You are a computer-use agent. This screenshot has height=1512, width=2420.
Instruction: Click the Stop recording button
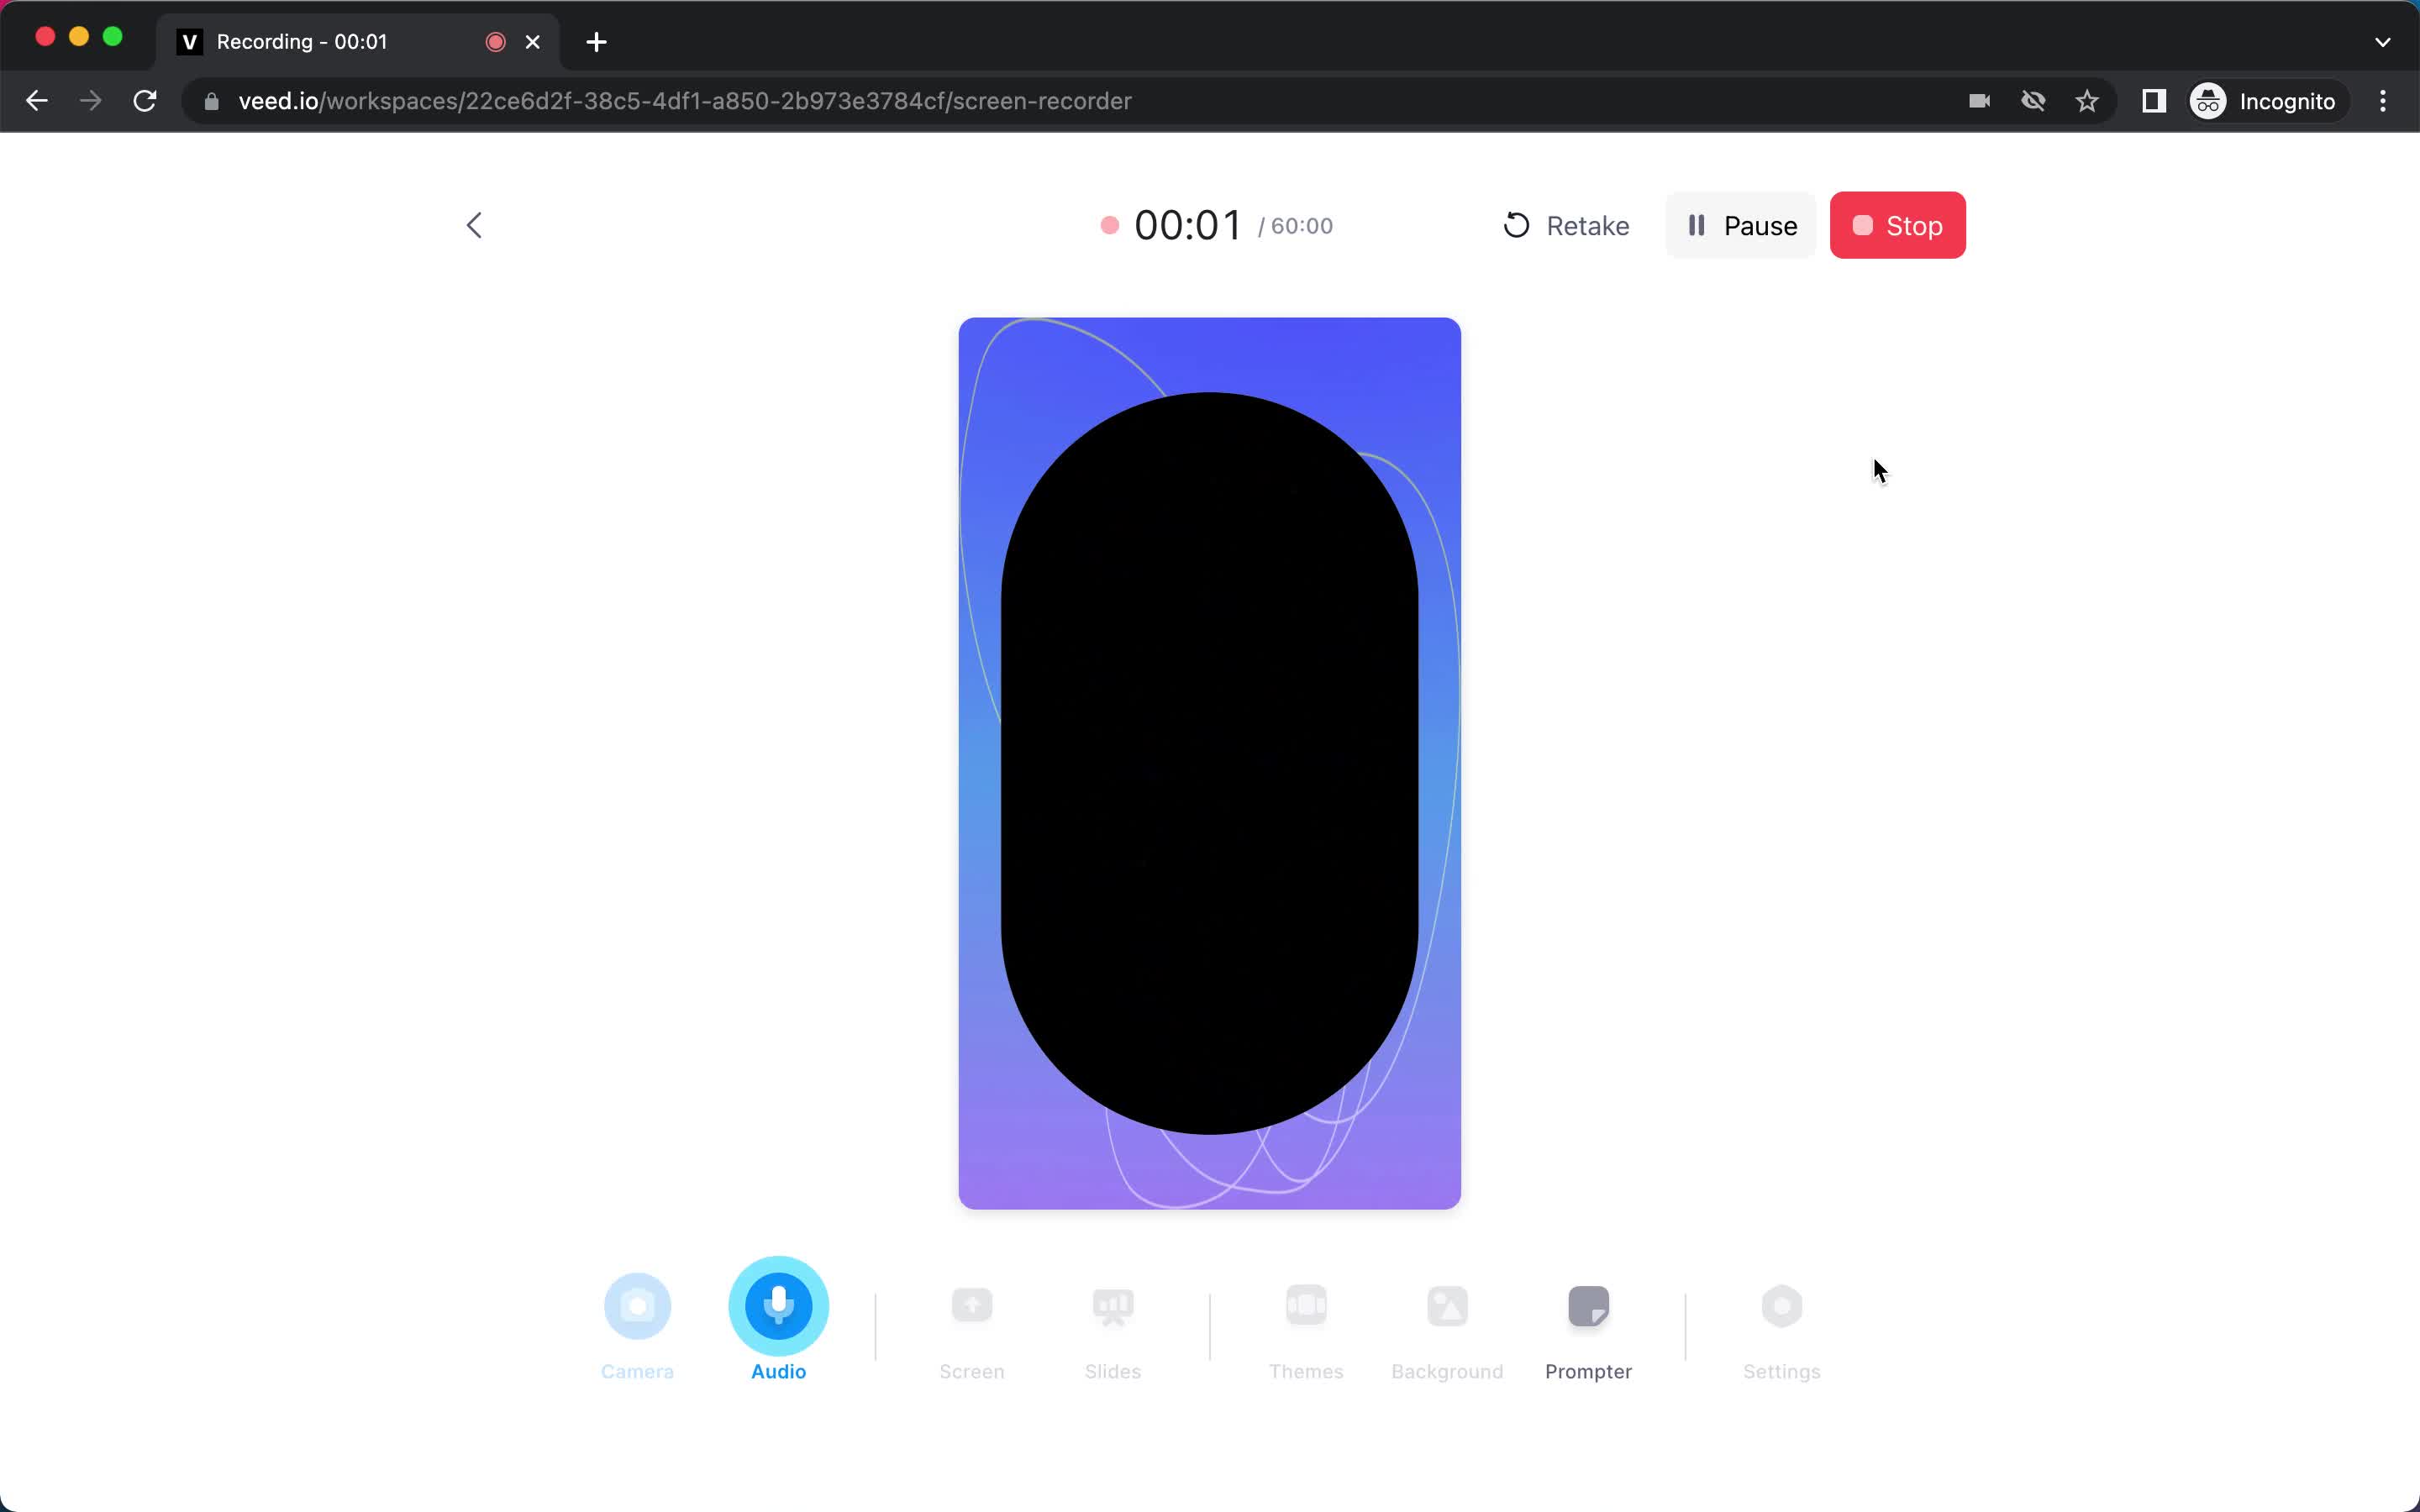[x=1897, y=225]
